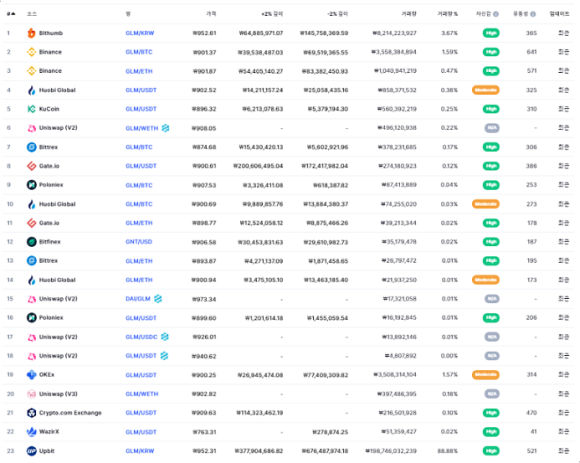Click the Bithumb exchange logo
Screen dimensions: 580x463
(31, 33)
